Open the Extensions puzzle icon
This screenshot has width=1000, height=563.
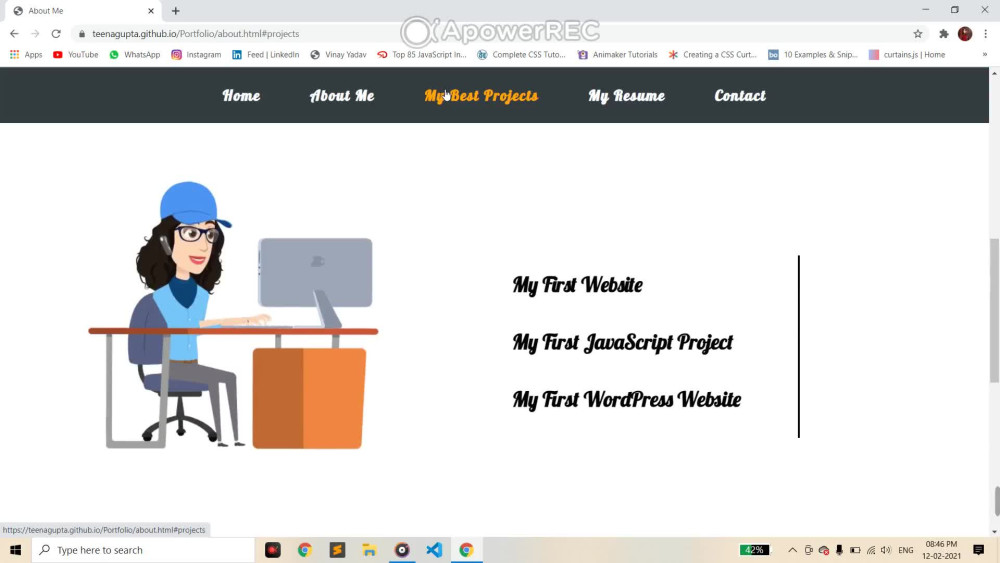pos(944,34)
